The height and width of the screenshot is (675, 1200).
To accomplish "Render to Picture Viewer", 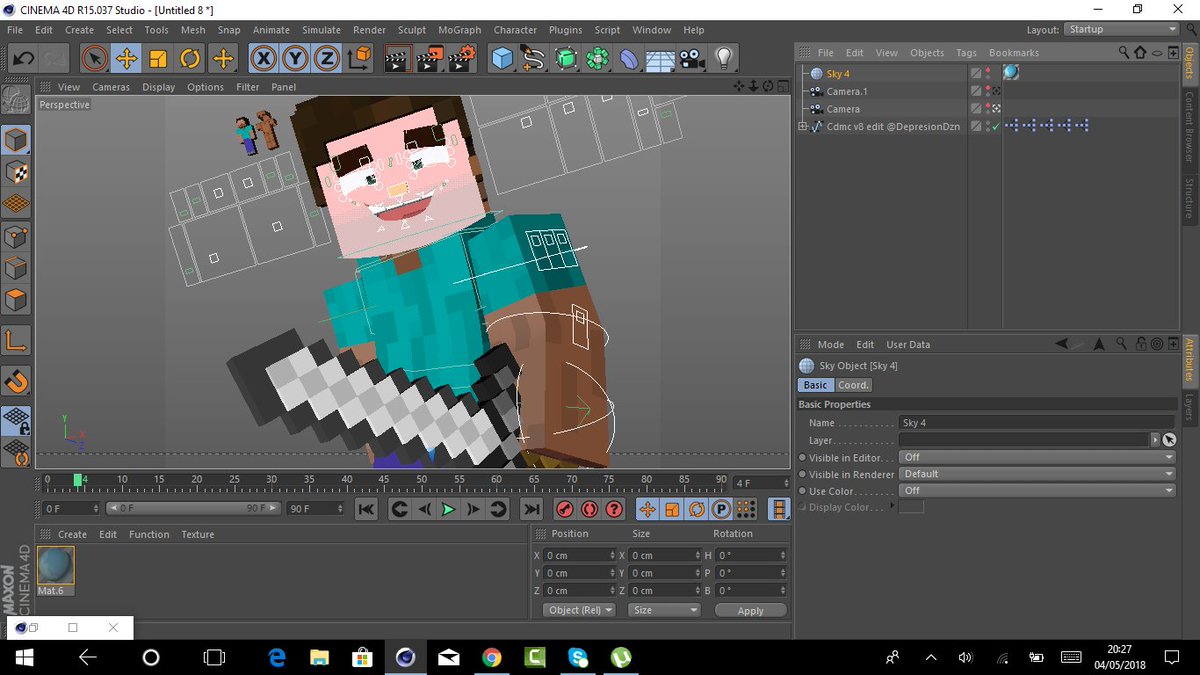I will (430, 58).
